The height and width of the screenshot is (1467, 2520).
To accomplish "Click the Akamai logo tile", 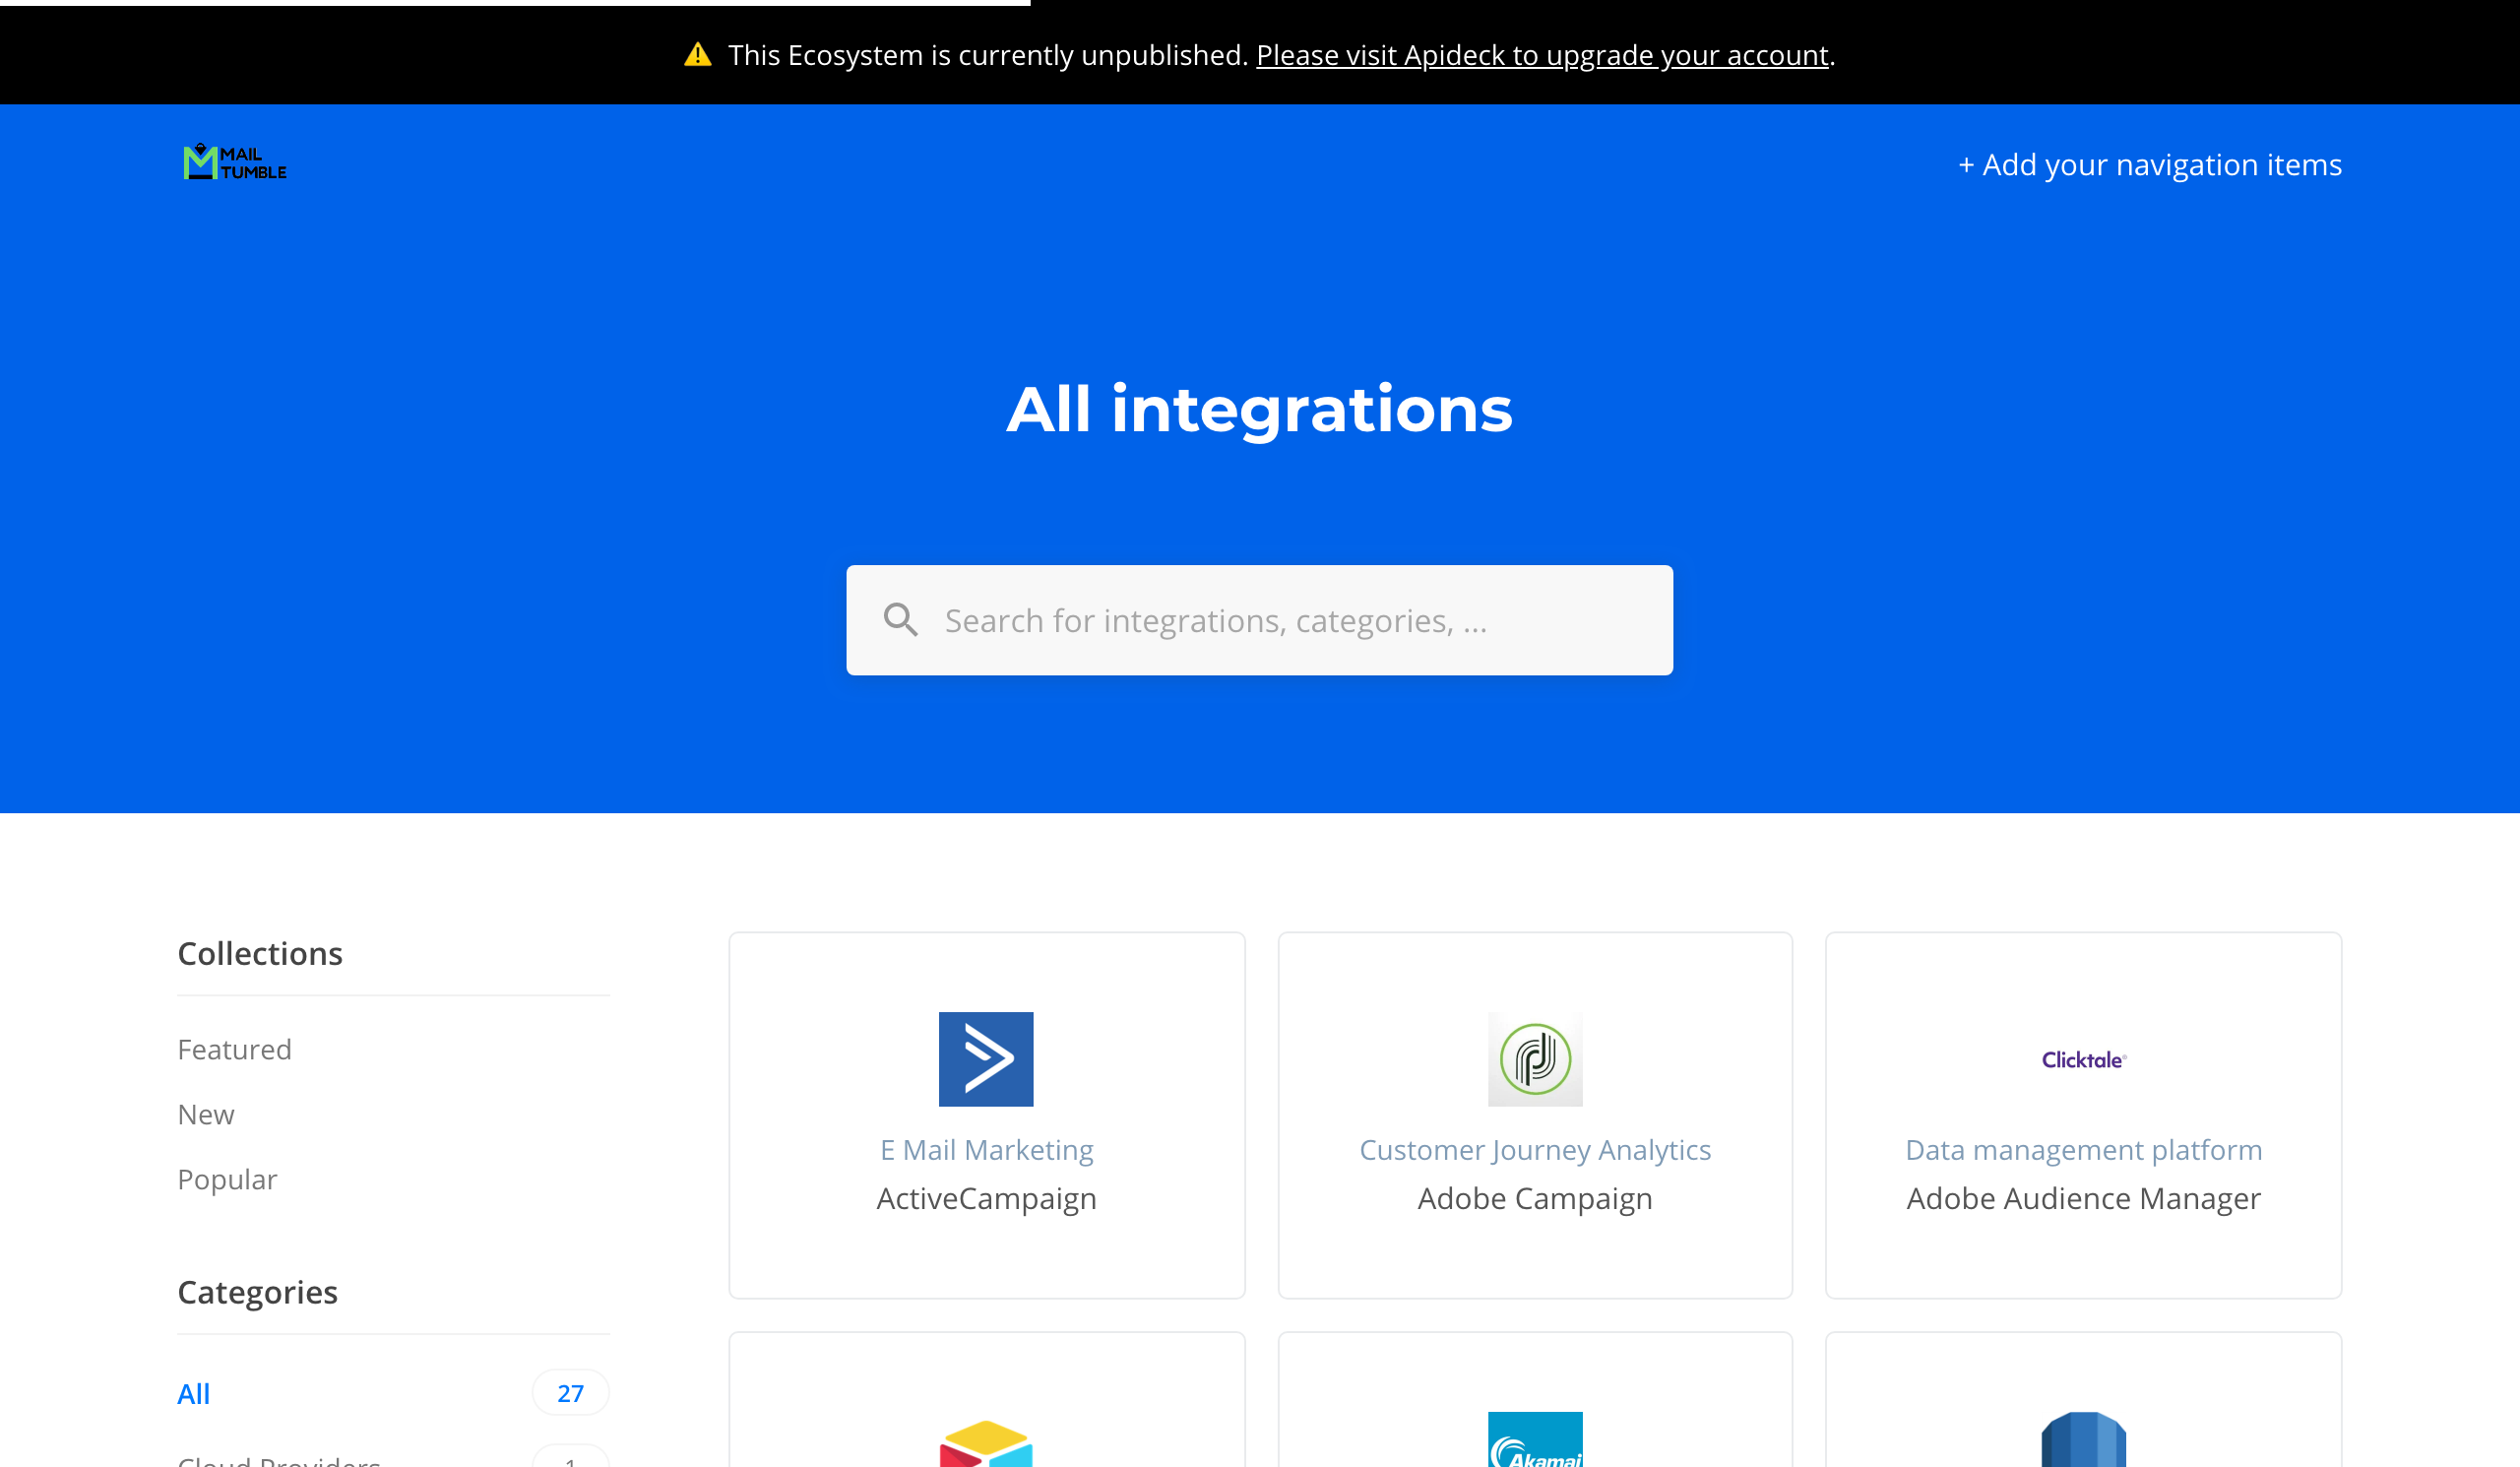I will tap(1535, 1440).
